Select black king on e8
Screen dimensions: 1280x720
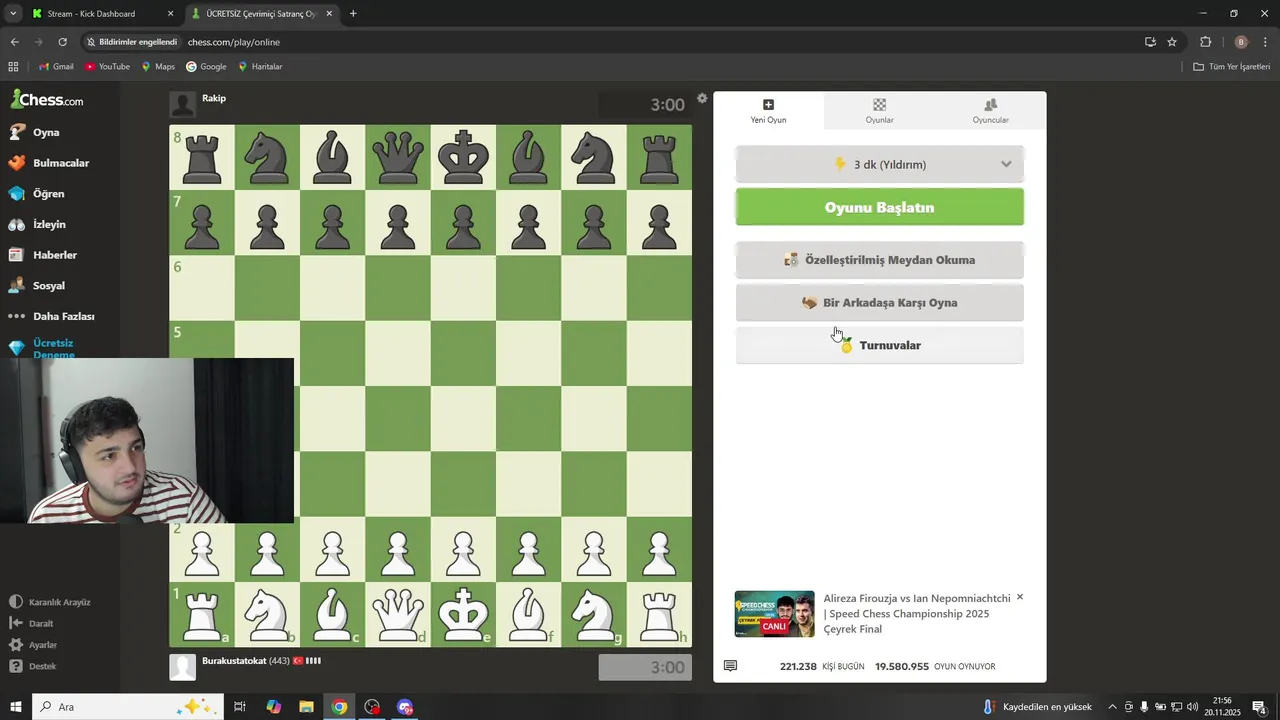click(x=463, y=158)
